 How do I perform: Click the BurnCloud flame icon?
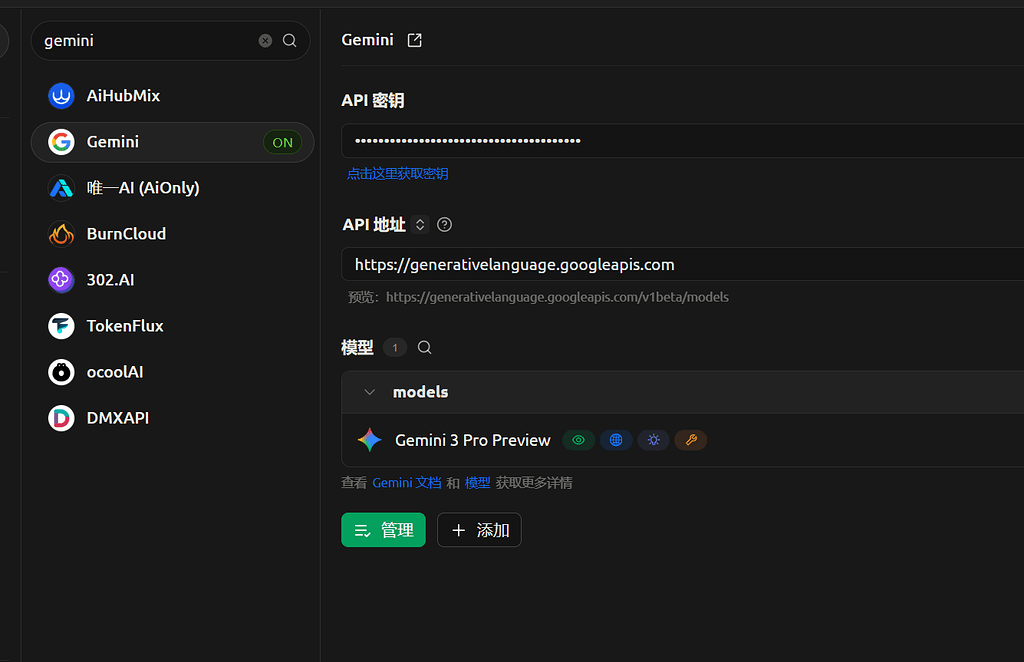pyautogui.click(x=61, y=234)
